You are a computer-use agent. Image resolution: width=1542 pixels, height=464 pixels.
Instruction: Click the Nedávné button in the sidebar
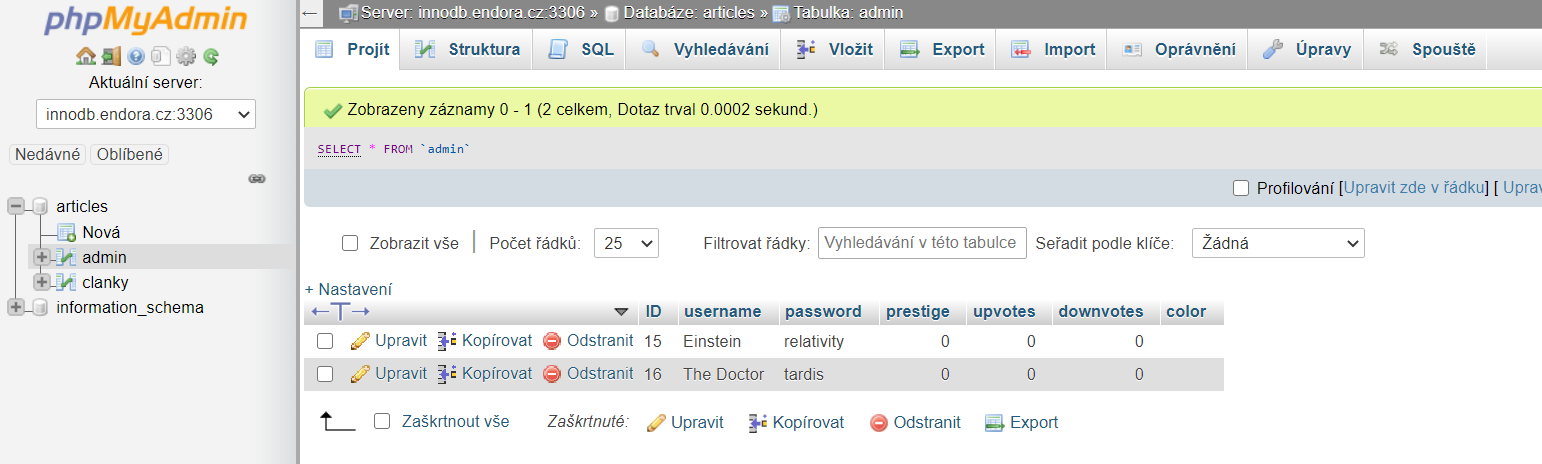coord(47,154)
